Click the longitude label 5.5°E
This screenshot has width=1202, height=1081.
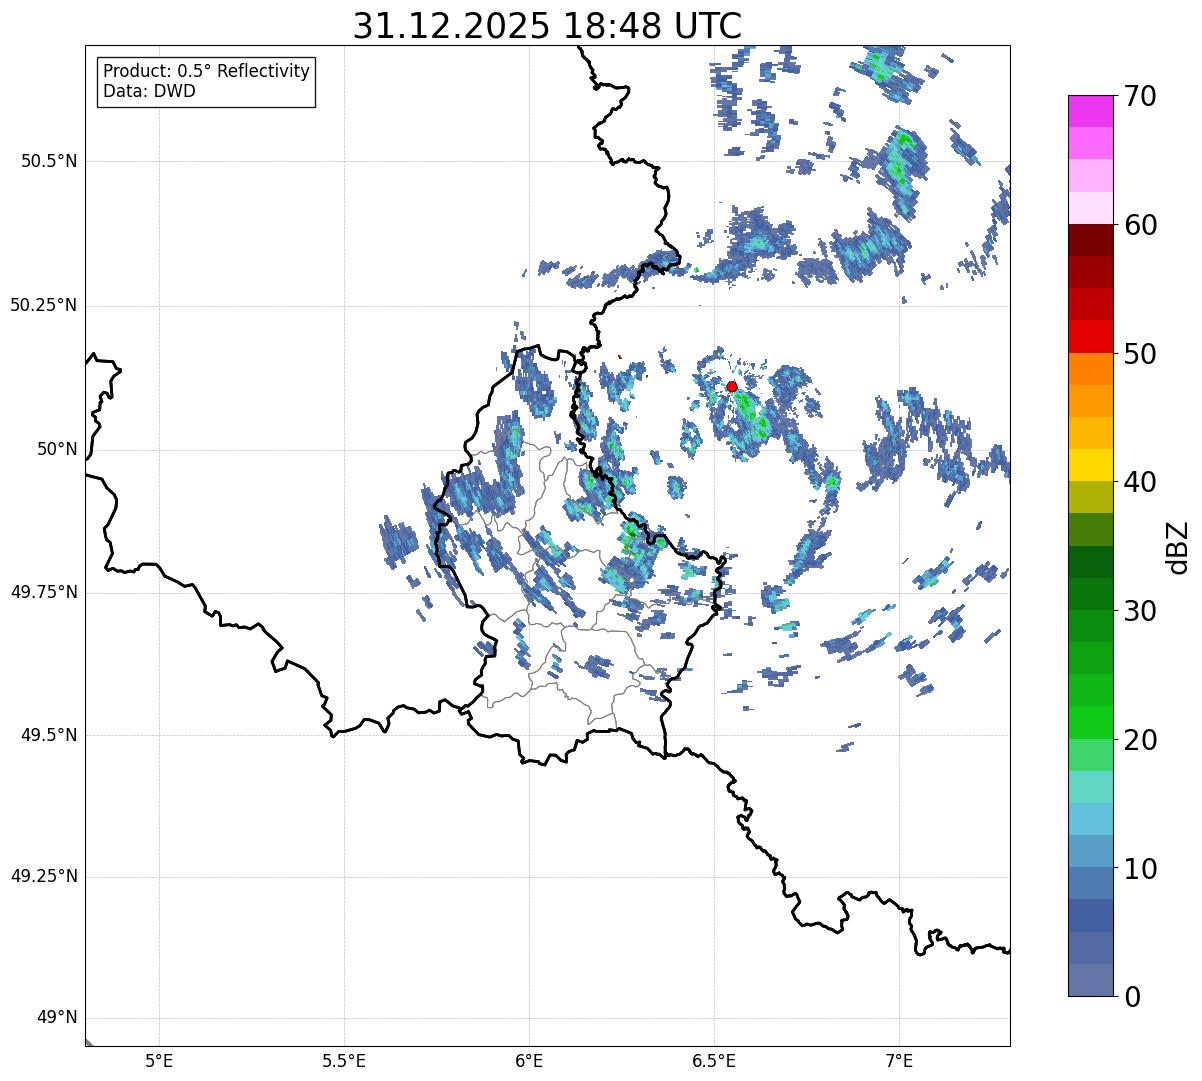click(x=344, y=1061)
